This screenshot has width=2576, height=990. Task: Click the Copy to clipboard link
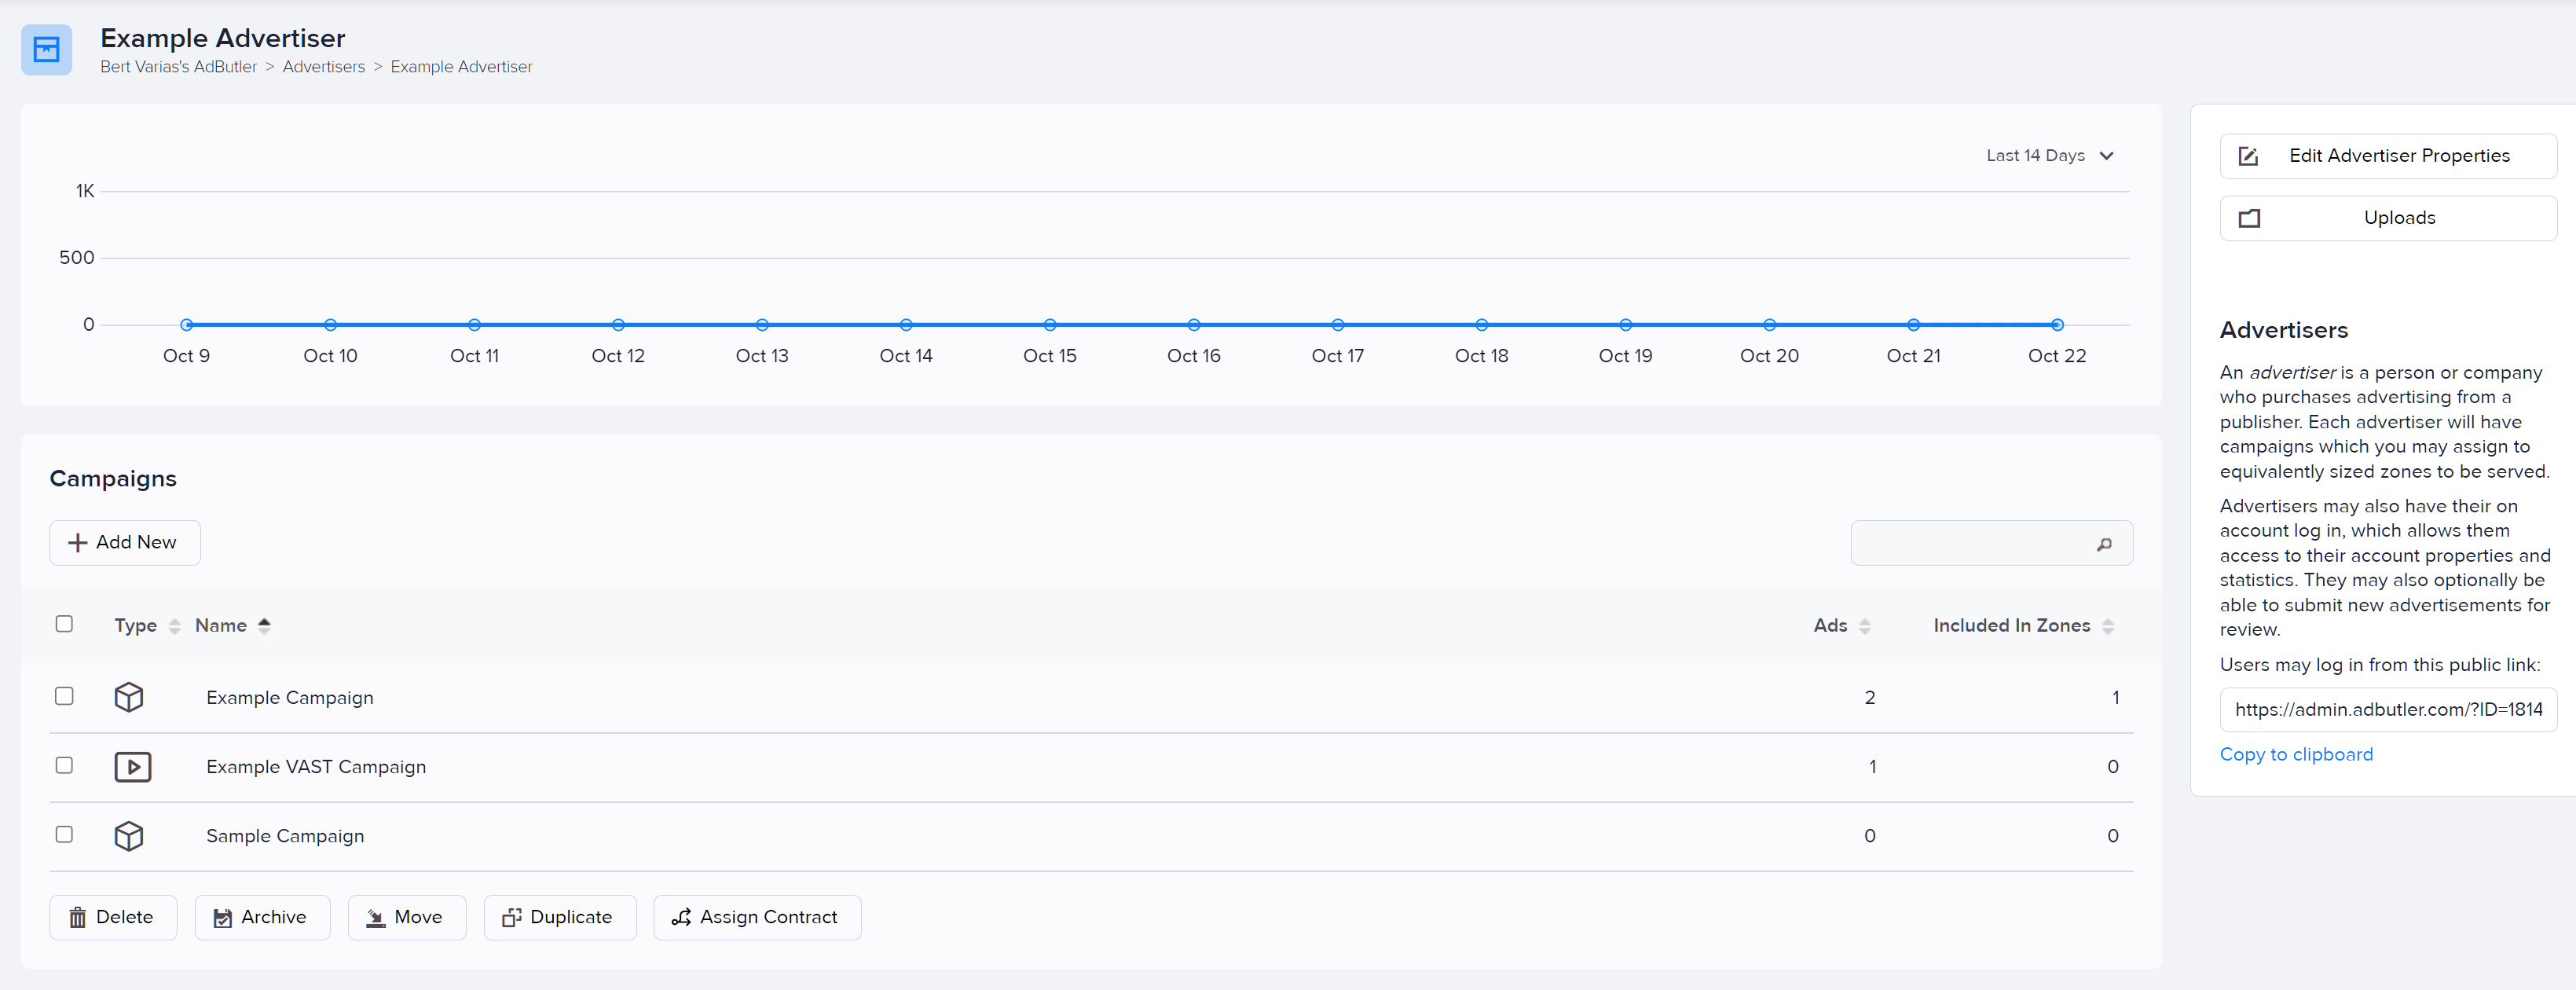coord(2295,755)
